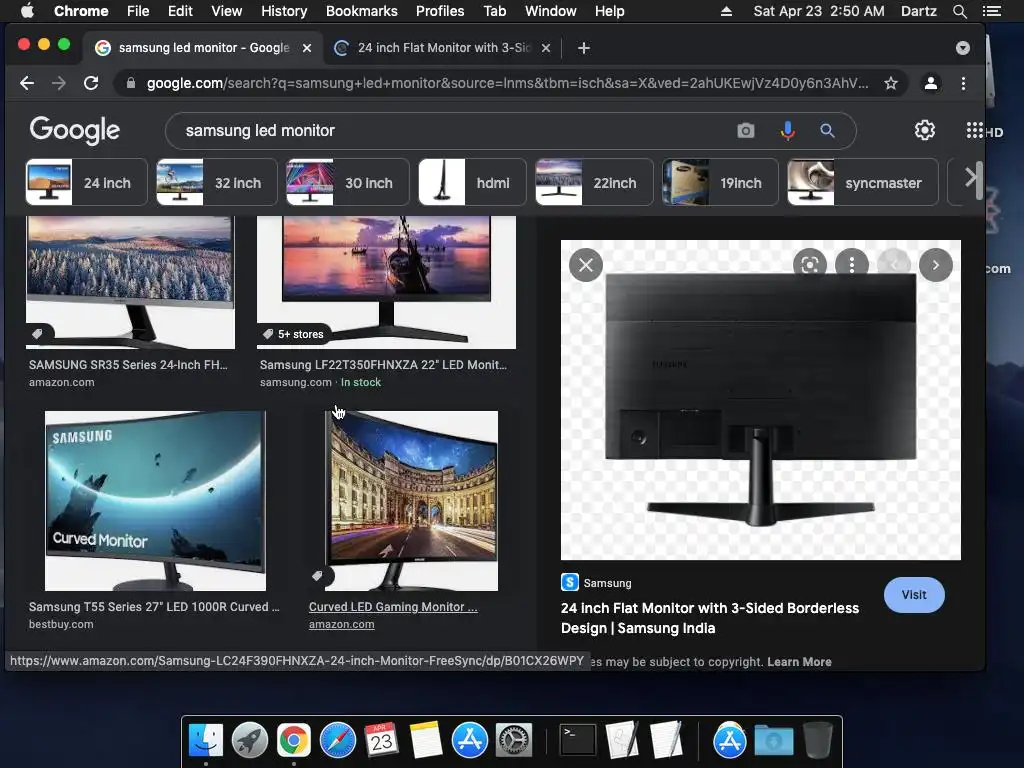Select the 19inch filter chip

720,182
